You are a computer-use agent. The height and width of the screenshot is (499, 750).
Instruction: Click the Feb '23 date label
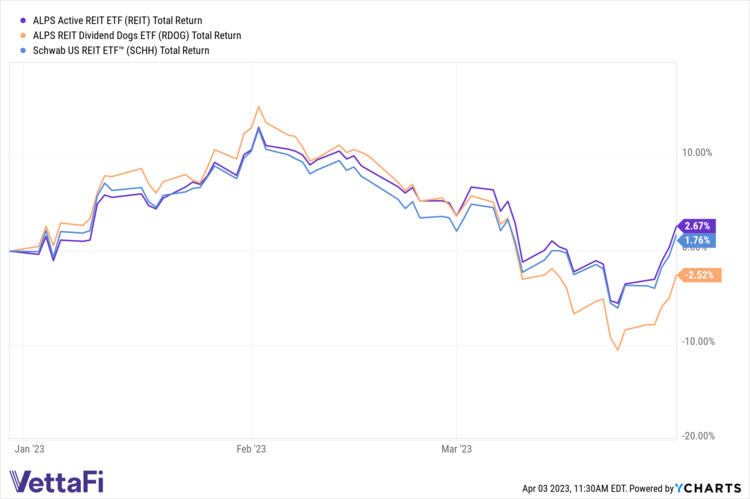click(251, 449)
